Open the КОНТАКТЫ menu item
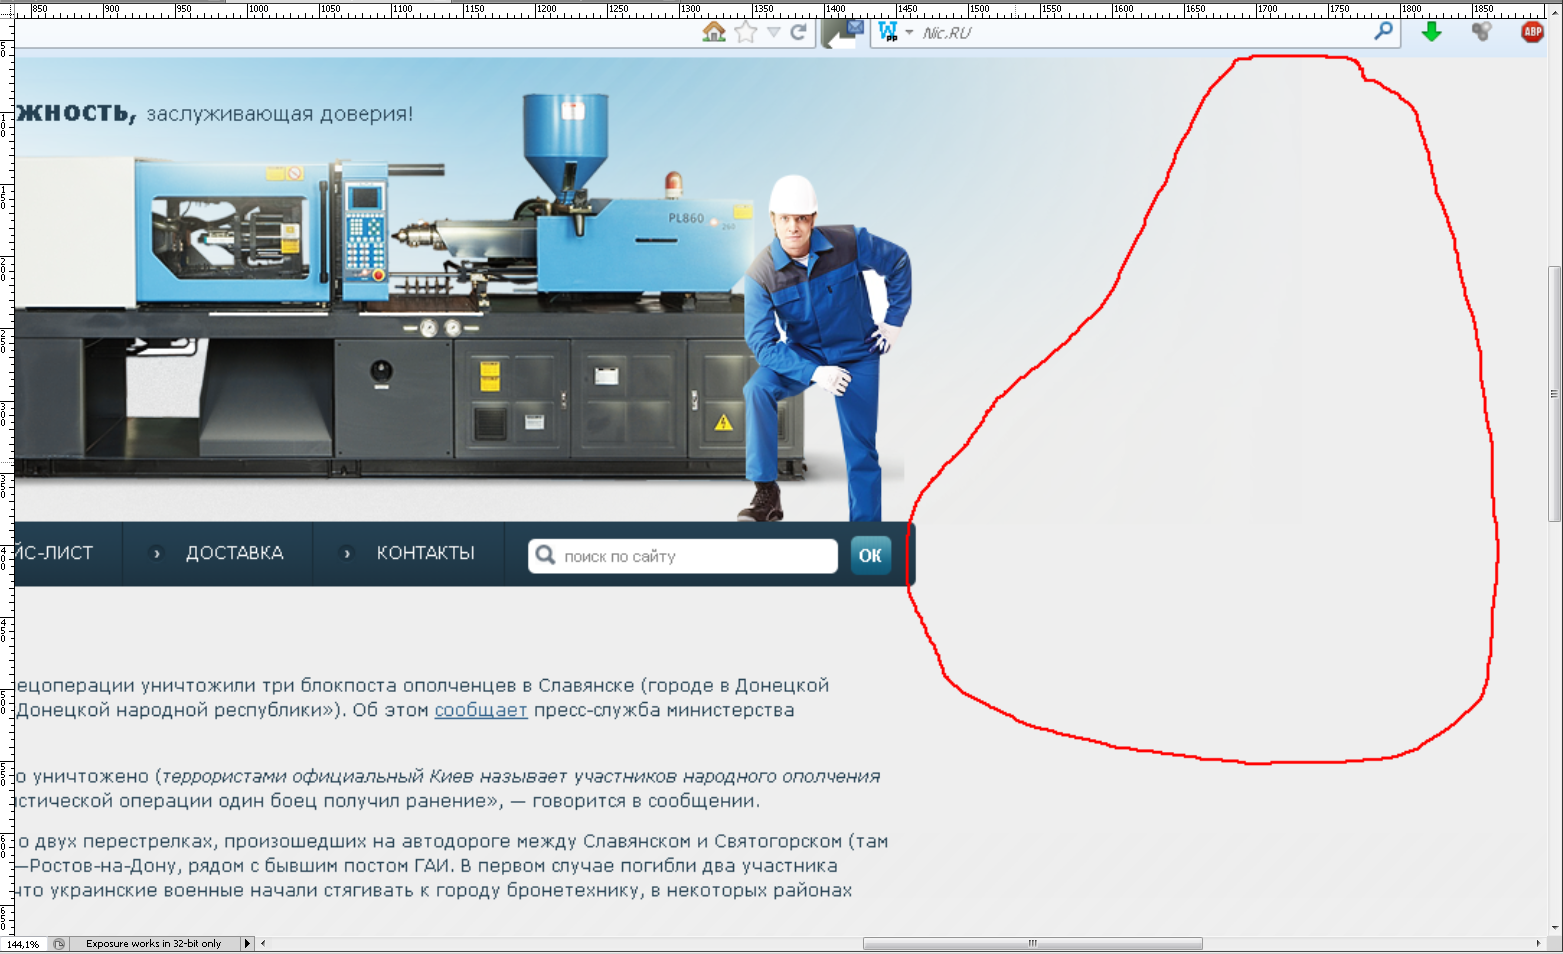This screenshot has width=1563, height=954. tap(425, 553)
